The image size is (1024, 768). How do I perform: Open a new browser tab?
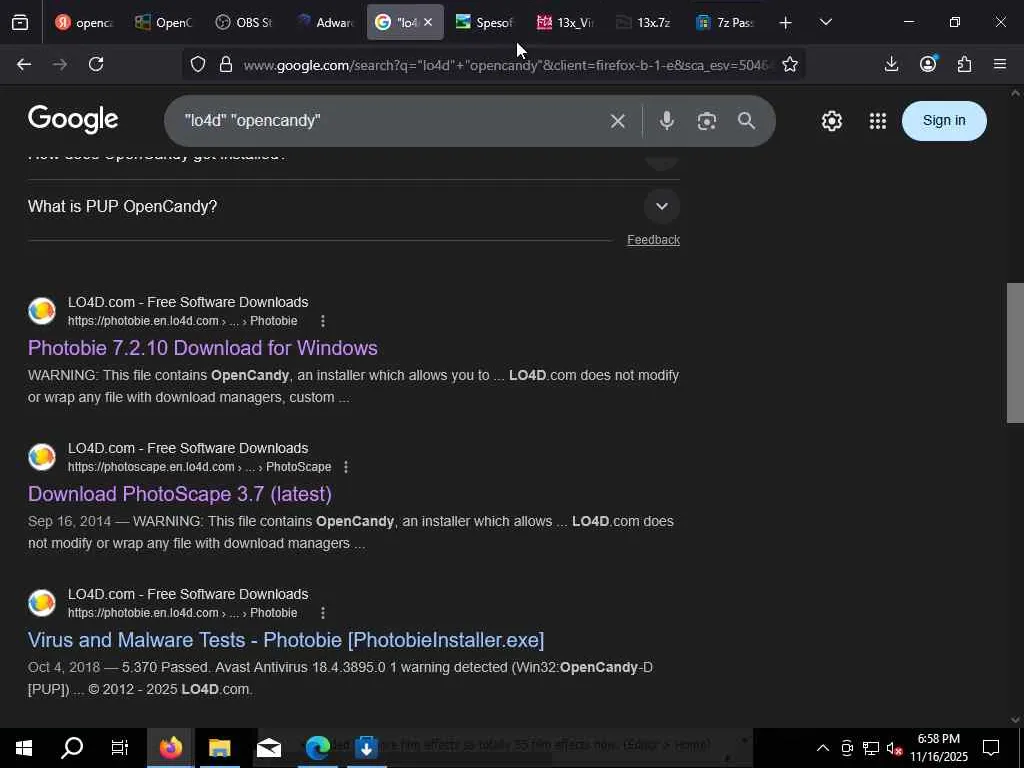[x=786, y=23]
